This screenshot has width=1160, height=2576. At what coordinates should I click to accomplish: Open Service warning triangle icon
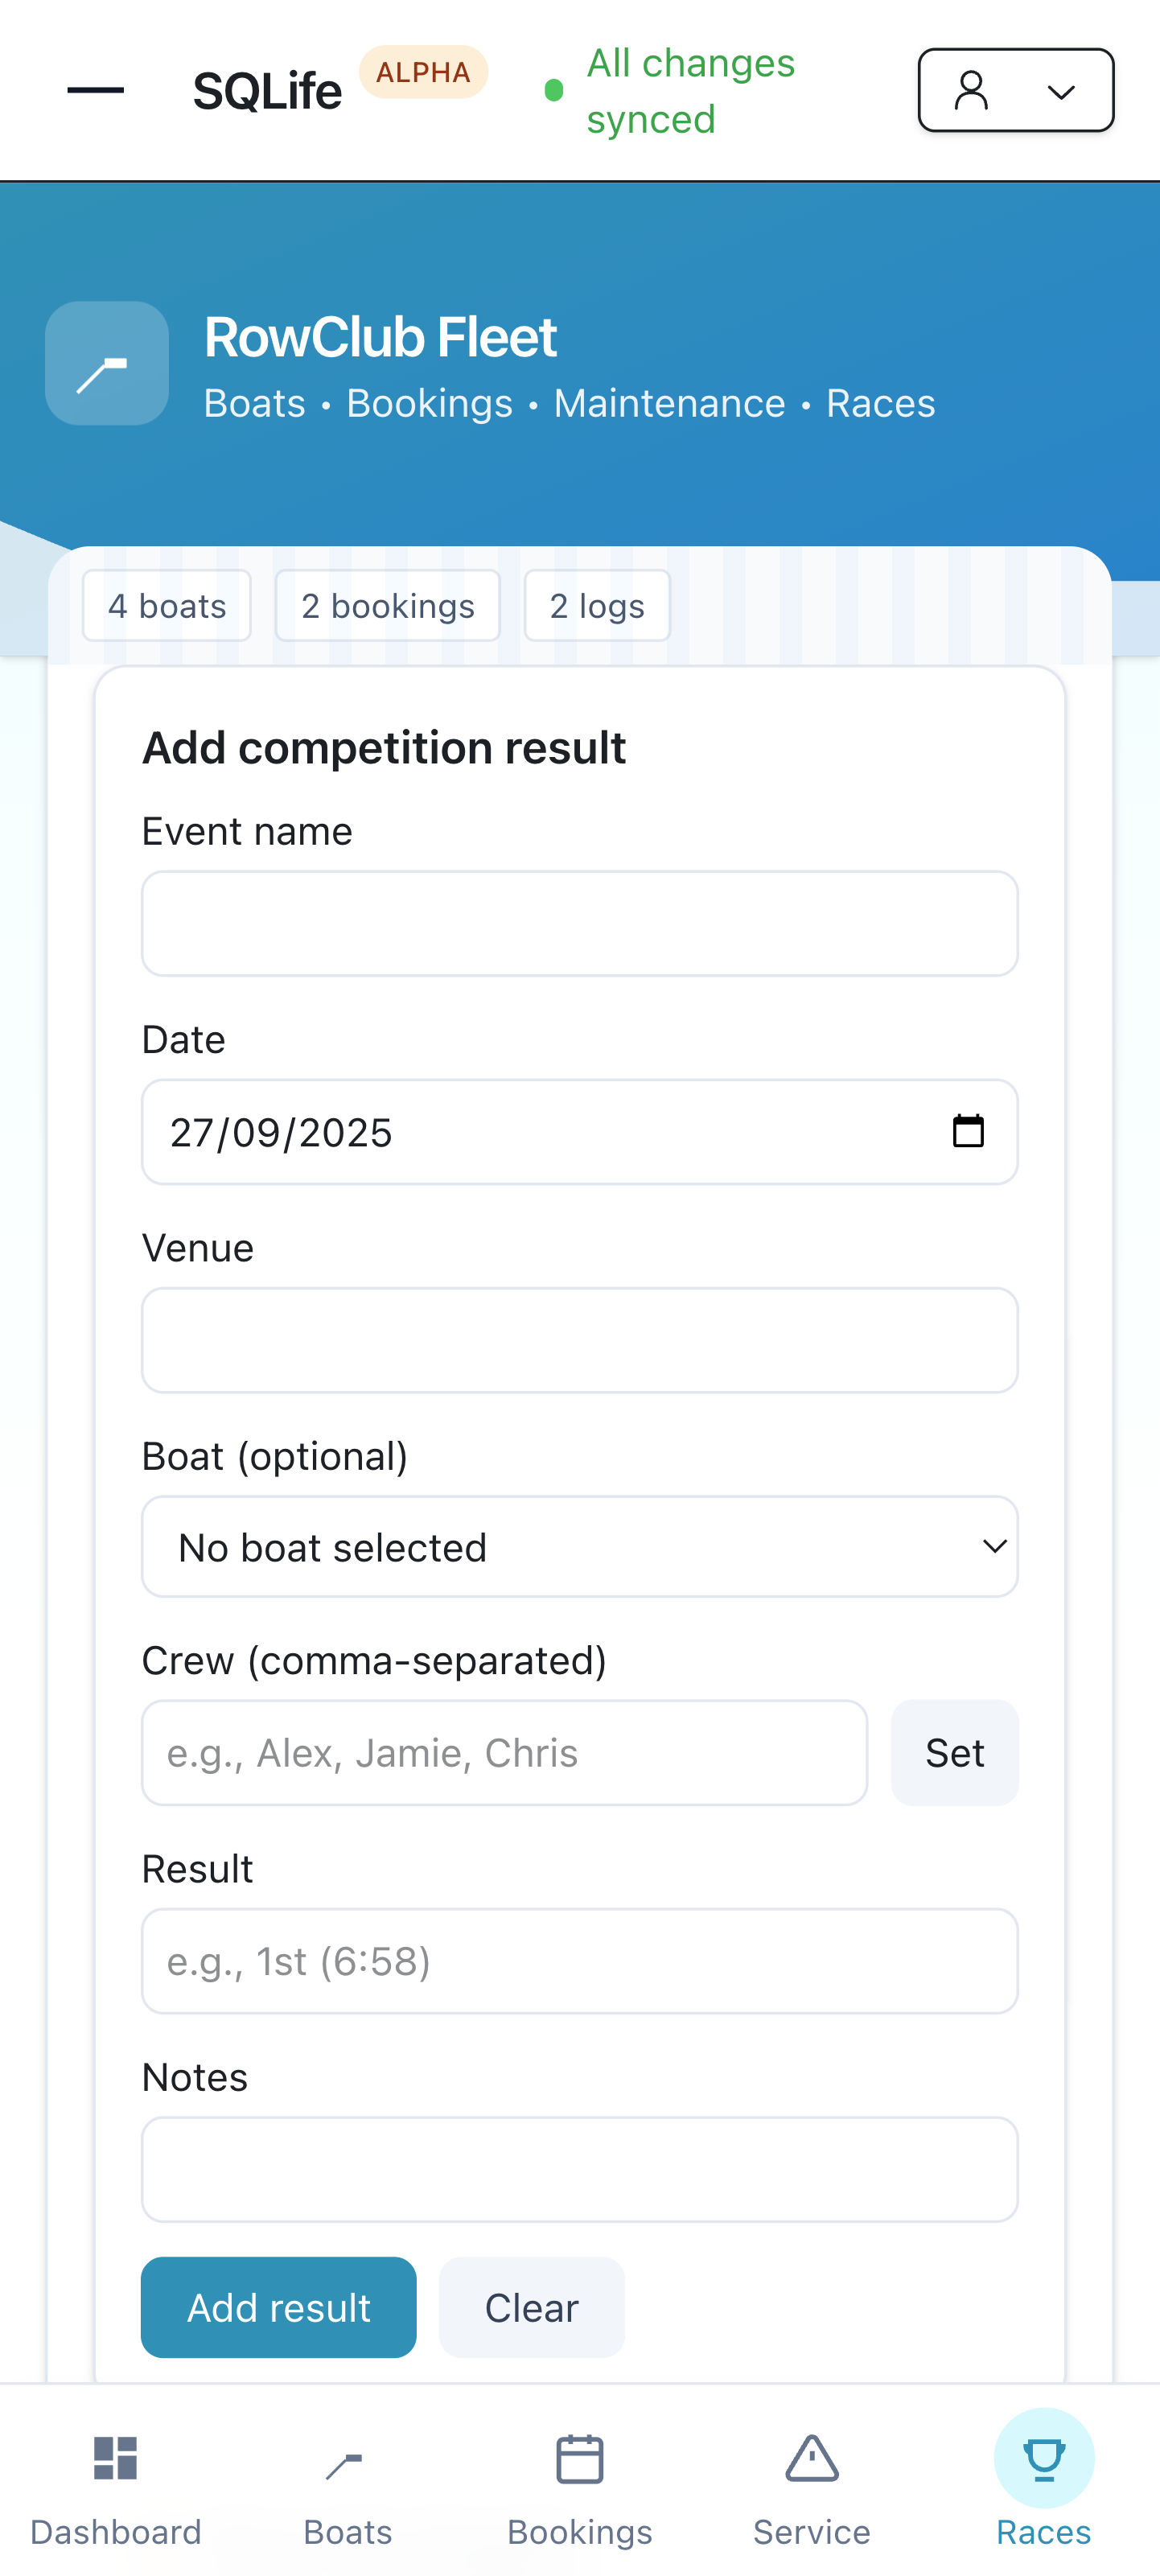click(x=811, y=2459)
